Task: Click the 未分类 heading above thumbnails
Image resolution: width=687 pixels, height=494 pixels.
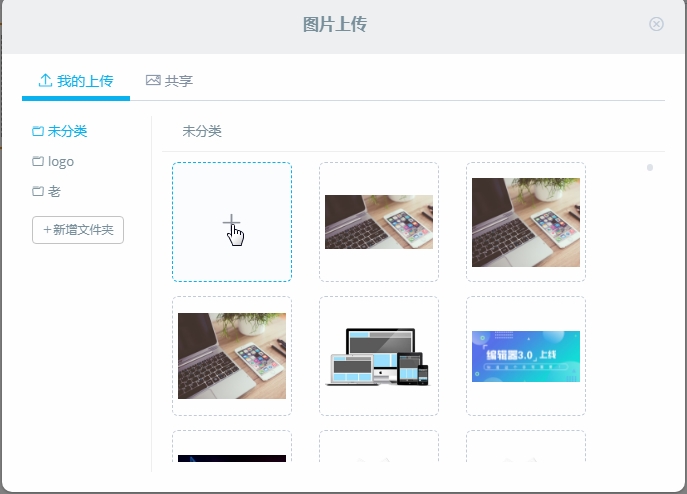Action: (x=202, y=131)
